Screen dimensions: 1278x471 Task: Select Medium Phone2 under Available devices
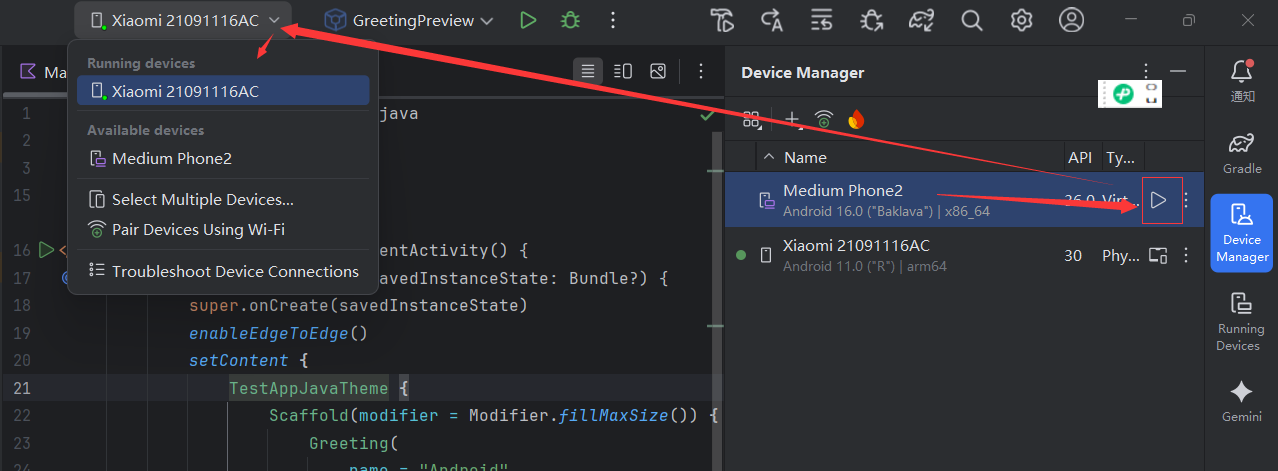point(223,158)
